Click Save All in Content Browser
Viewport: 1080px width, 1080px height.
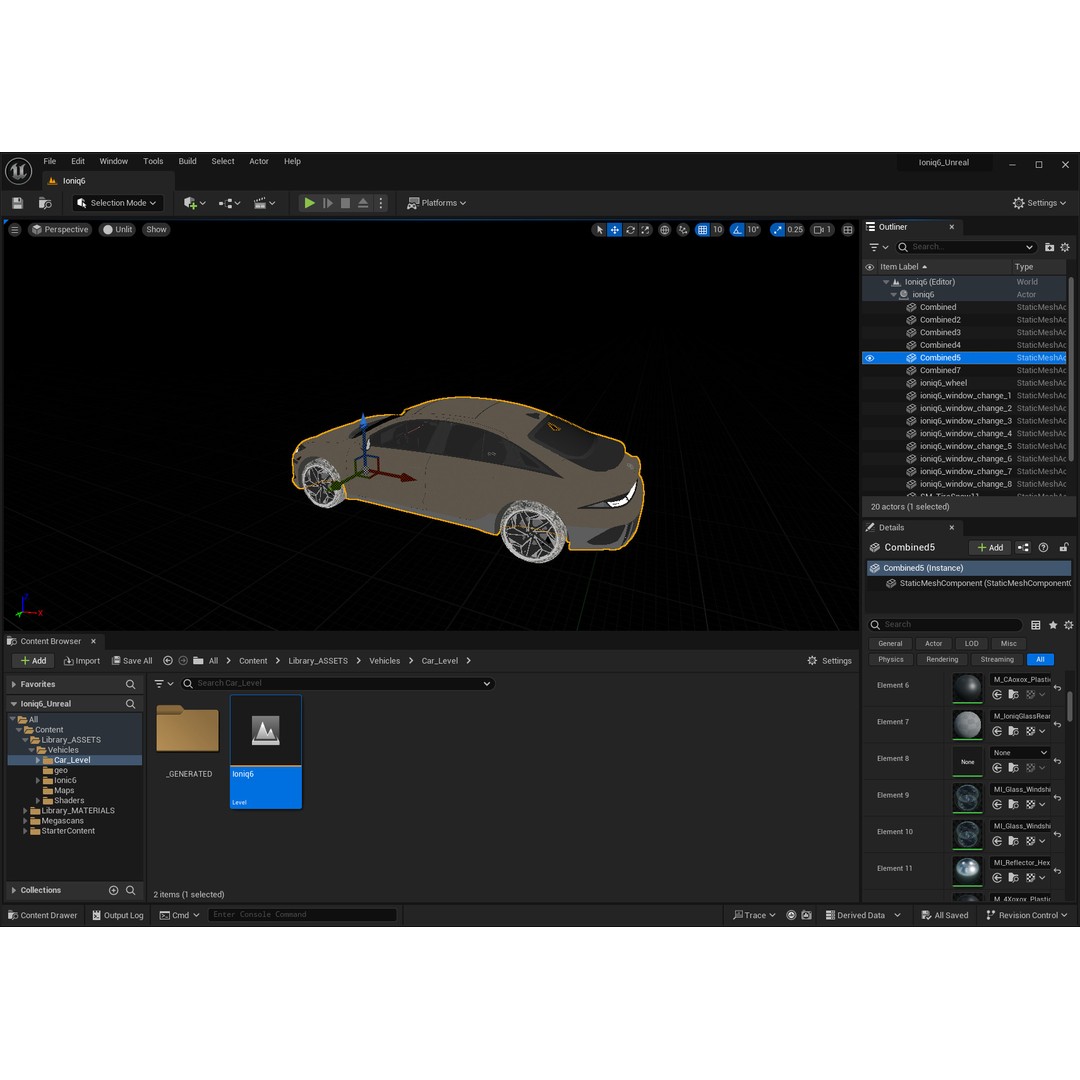pos(132,661)
